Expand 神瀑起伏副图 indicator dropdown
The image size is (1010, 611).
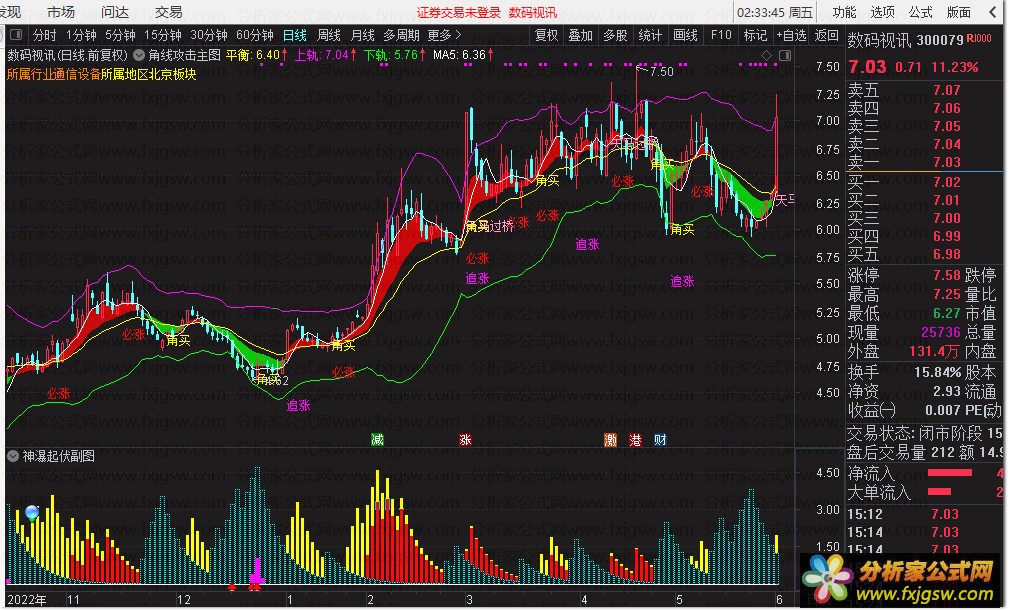[13, 456]
